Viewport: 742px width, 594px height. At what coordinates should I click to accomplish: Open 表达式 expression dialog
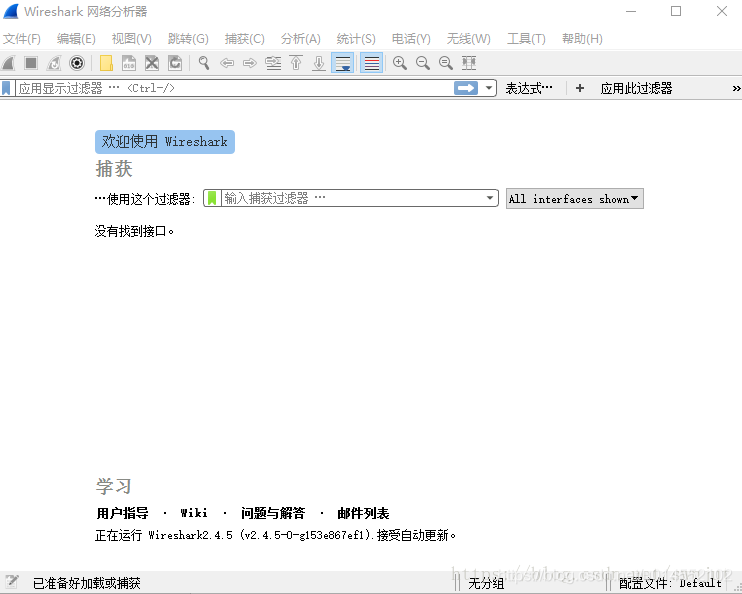pyautogui.click(x=529, y=89)
